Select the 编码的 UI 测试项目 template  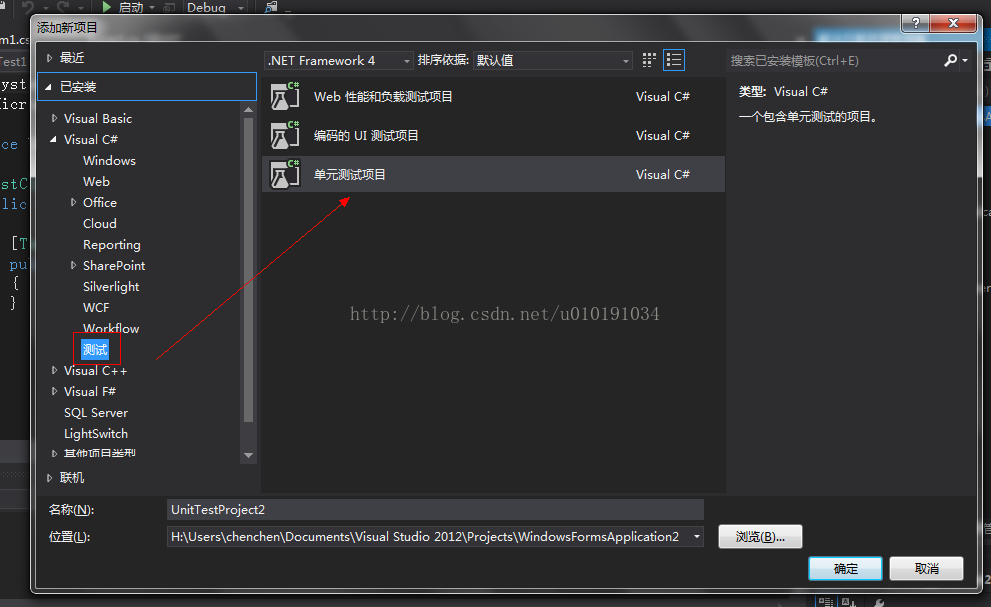[x=493, y=135]
